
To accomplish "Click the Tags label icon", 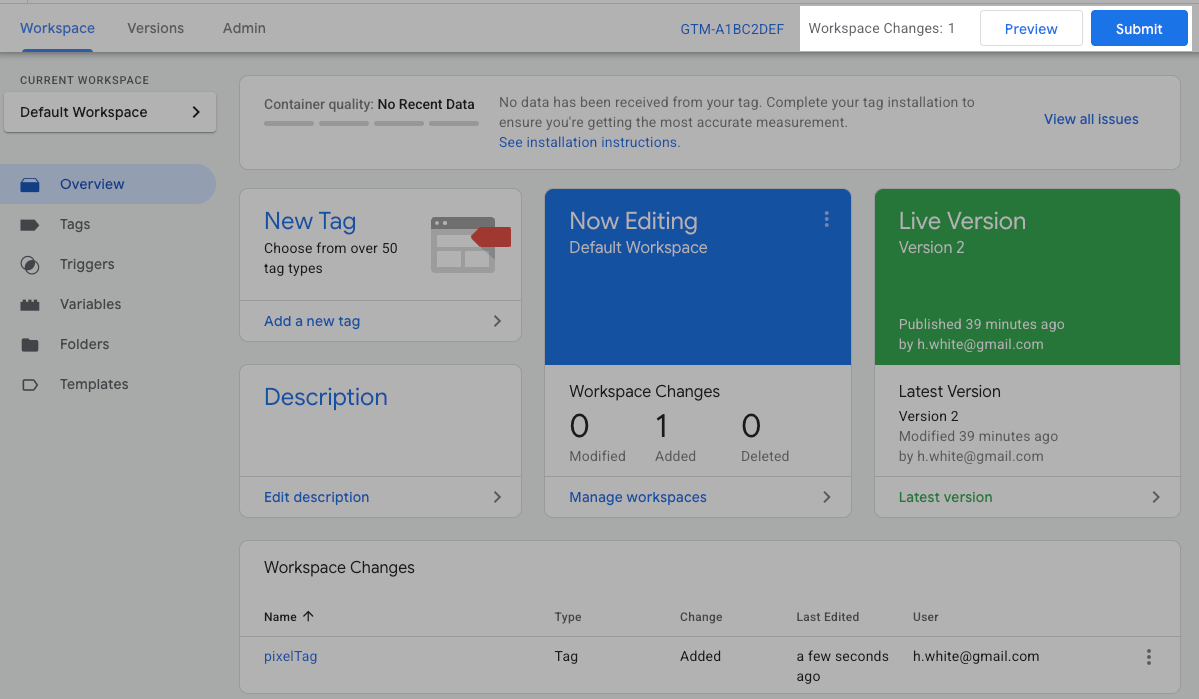I will (x=30, y=225).
